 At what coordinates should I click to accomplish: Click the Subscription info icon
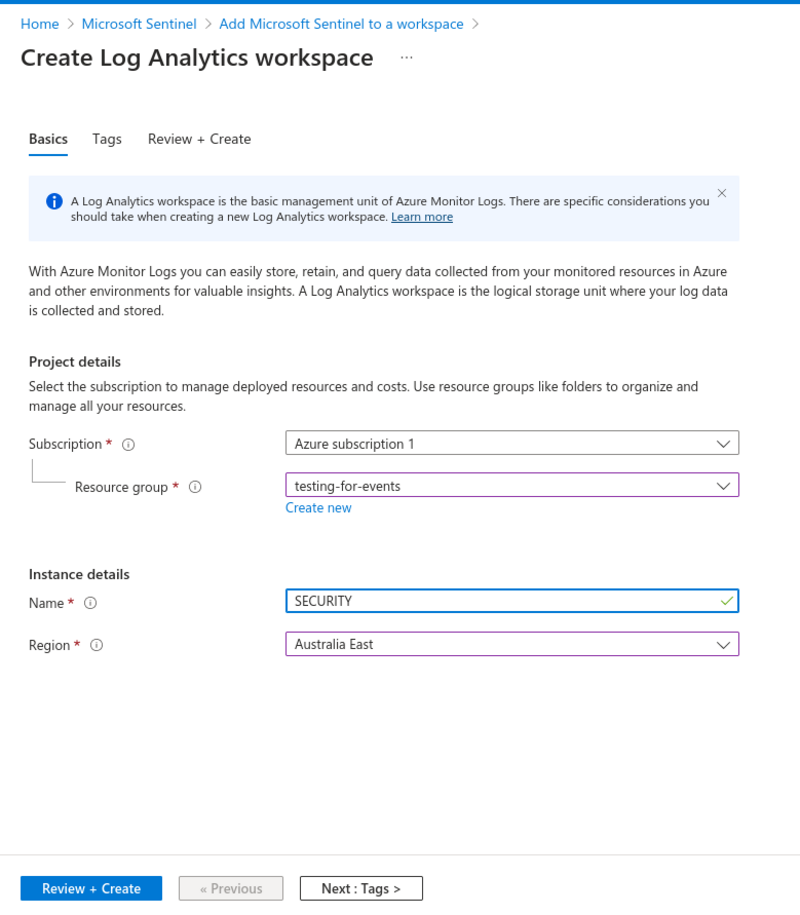128,445
